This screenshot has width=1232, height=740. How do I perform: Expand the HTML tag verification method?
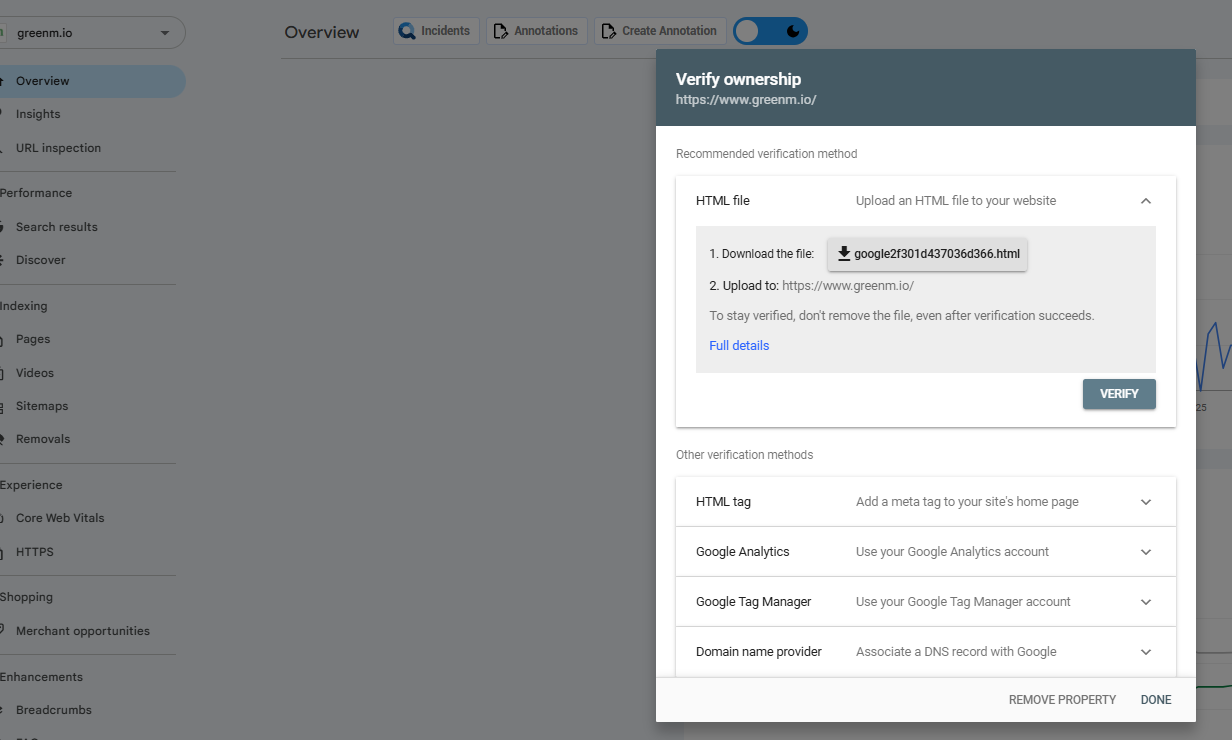point(1146,502)
